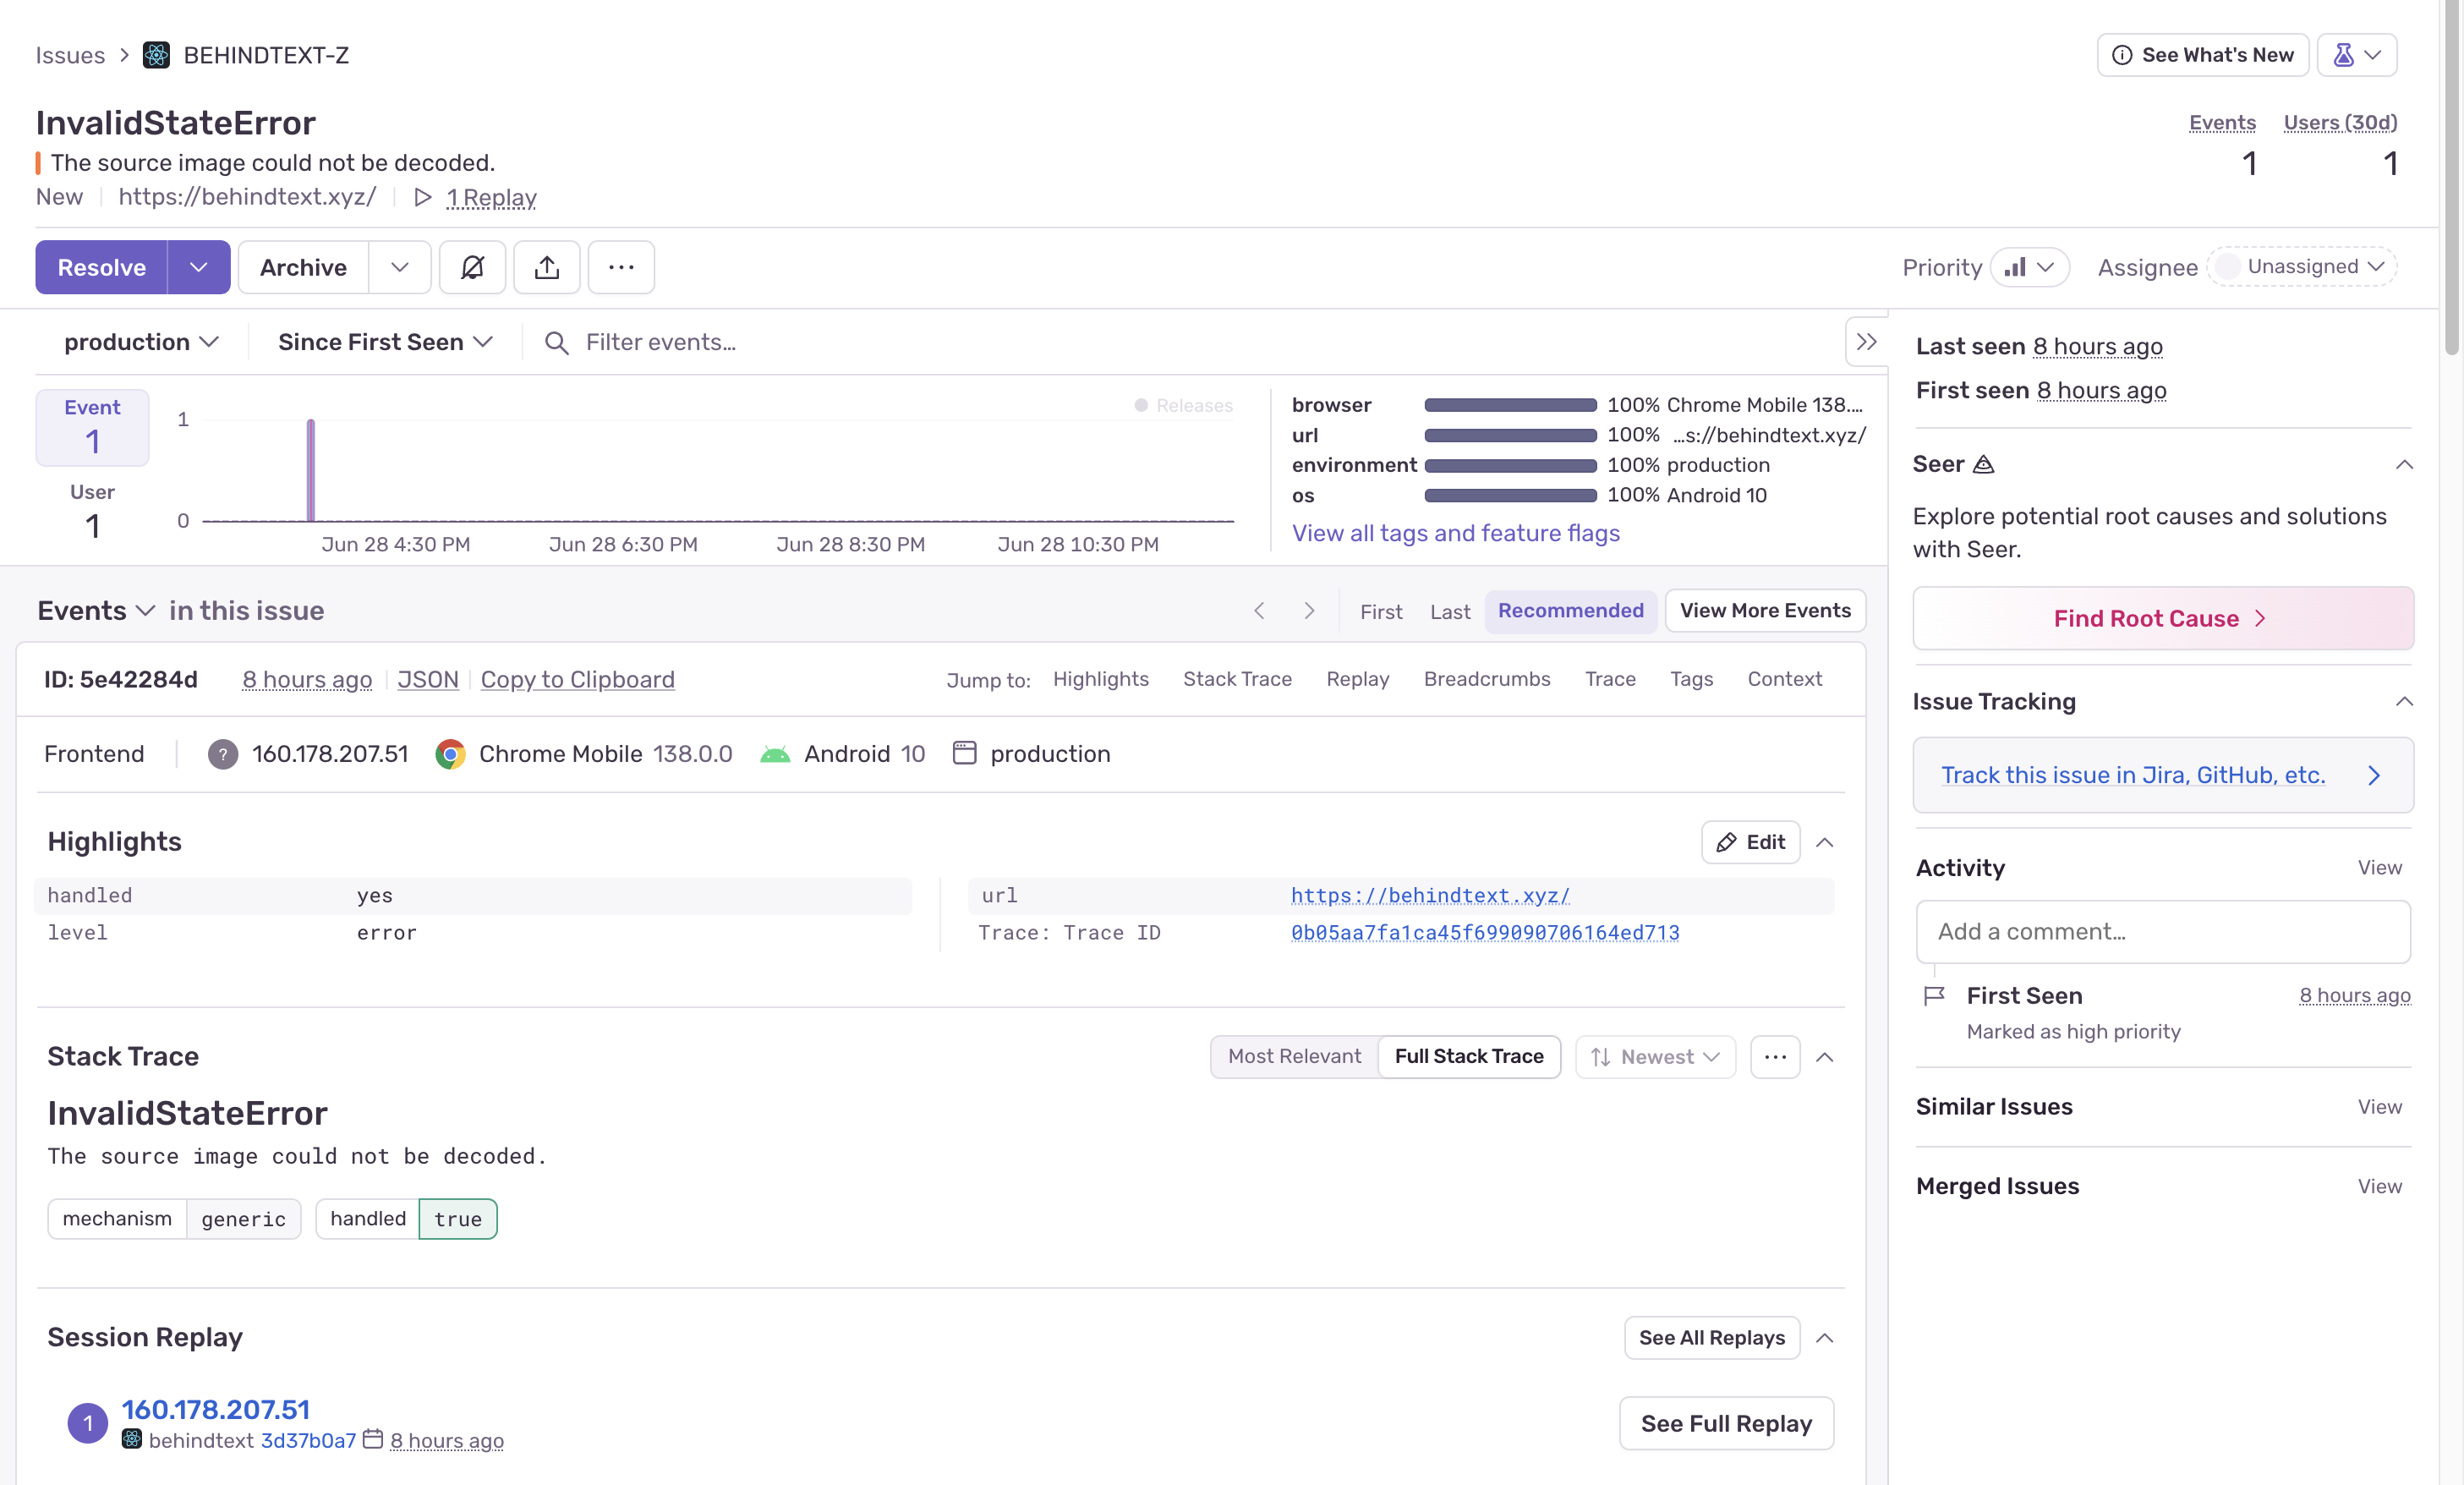Open View all tags and feature flags

(x=1455, y=533)
